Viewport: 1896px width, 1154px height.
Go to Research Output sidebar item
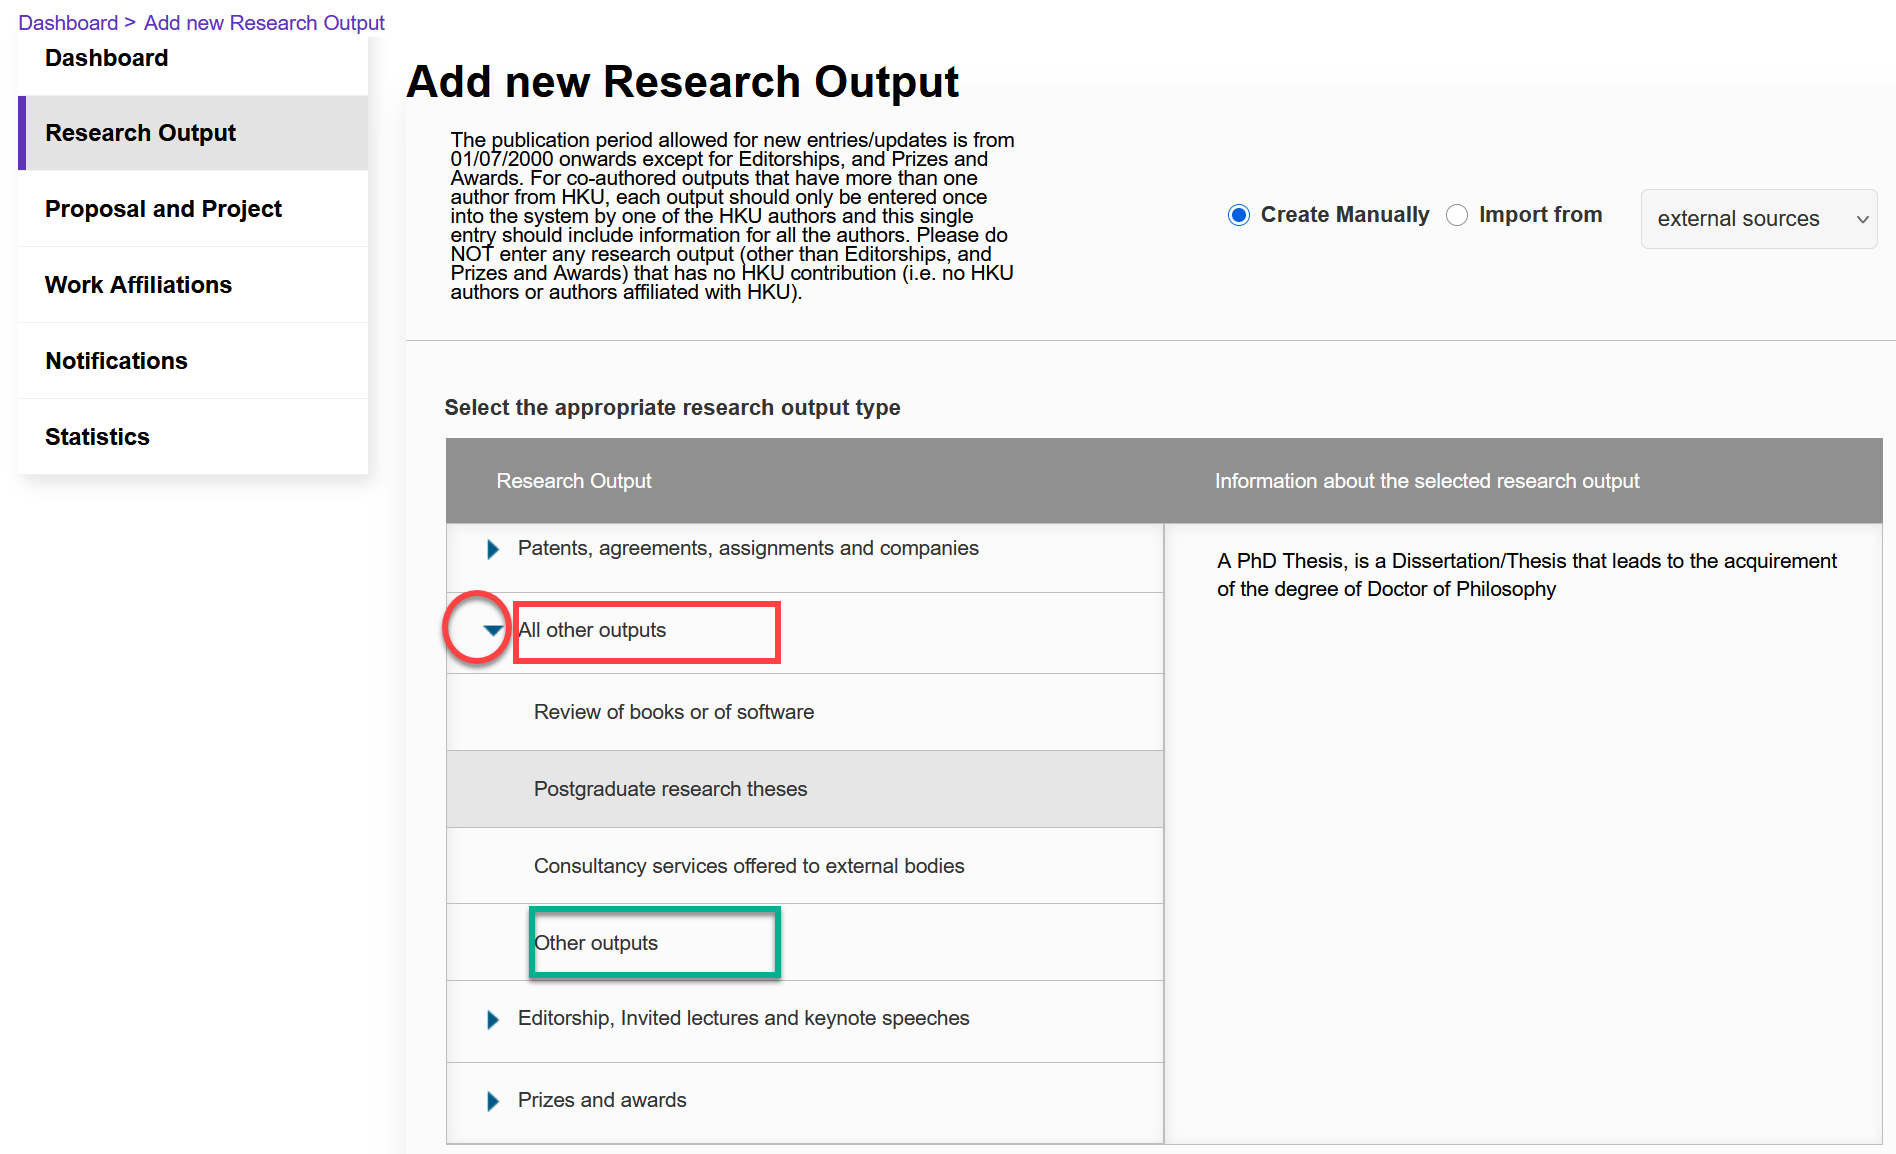pyautogui.click(x=193, y=133)
